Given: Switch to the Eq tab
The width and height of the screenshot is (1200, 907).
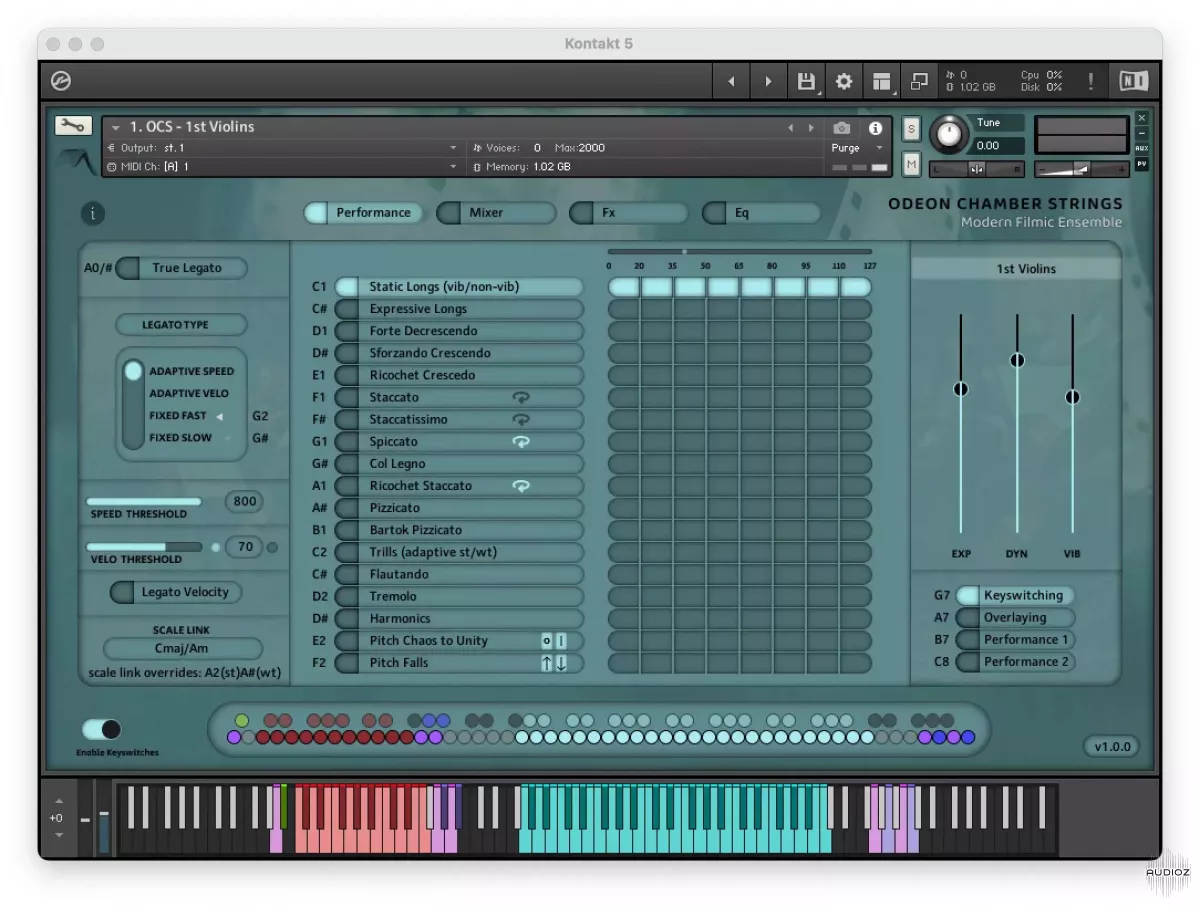Looking at the screenshot, I should click(x=761, y=213).
